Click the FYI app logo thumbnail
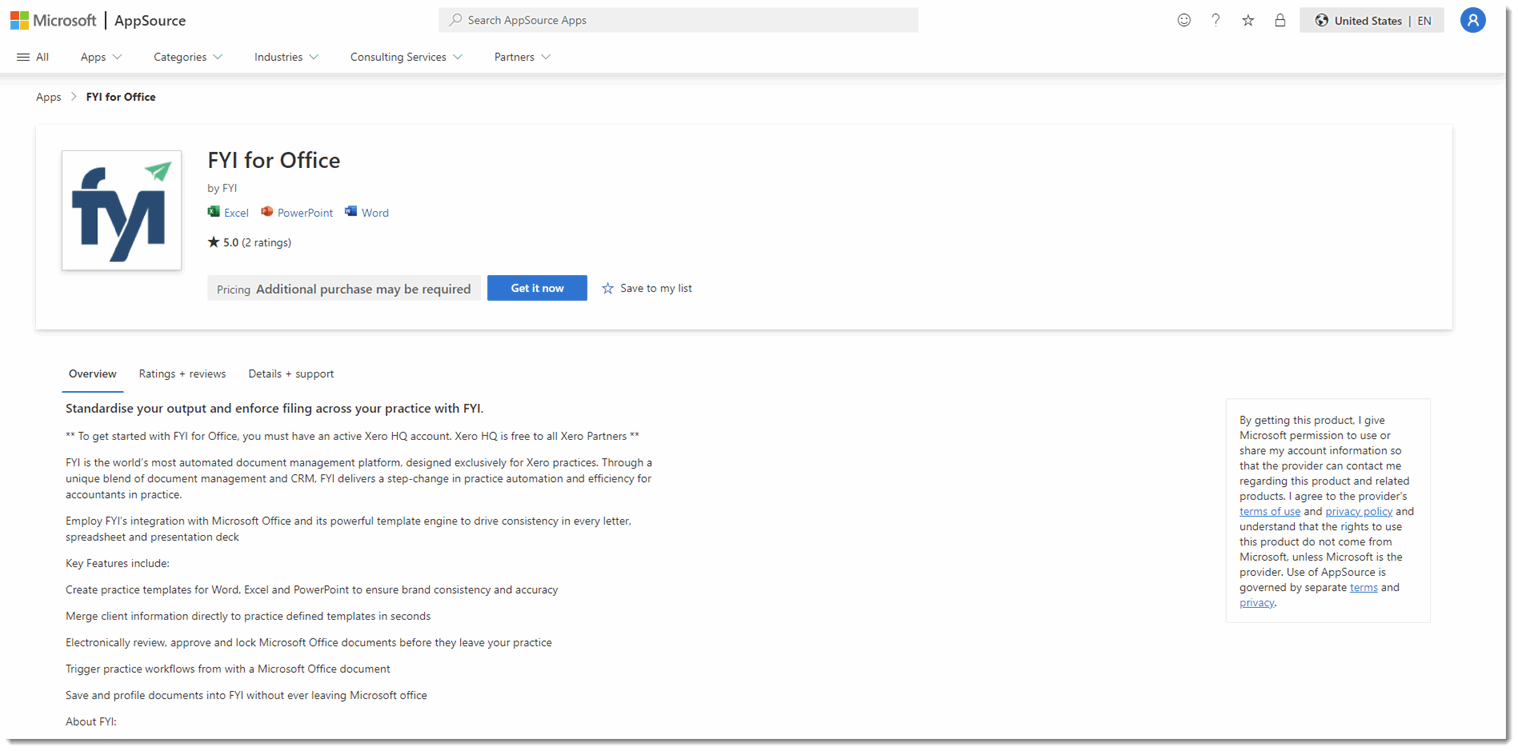This screenshot has width=1518, height=751. coord(121,210)
